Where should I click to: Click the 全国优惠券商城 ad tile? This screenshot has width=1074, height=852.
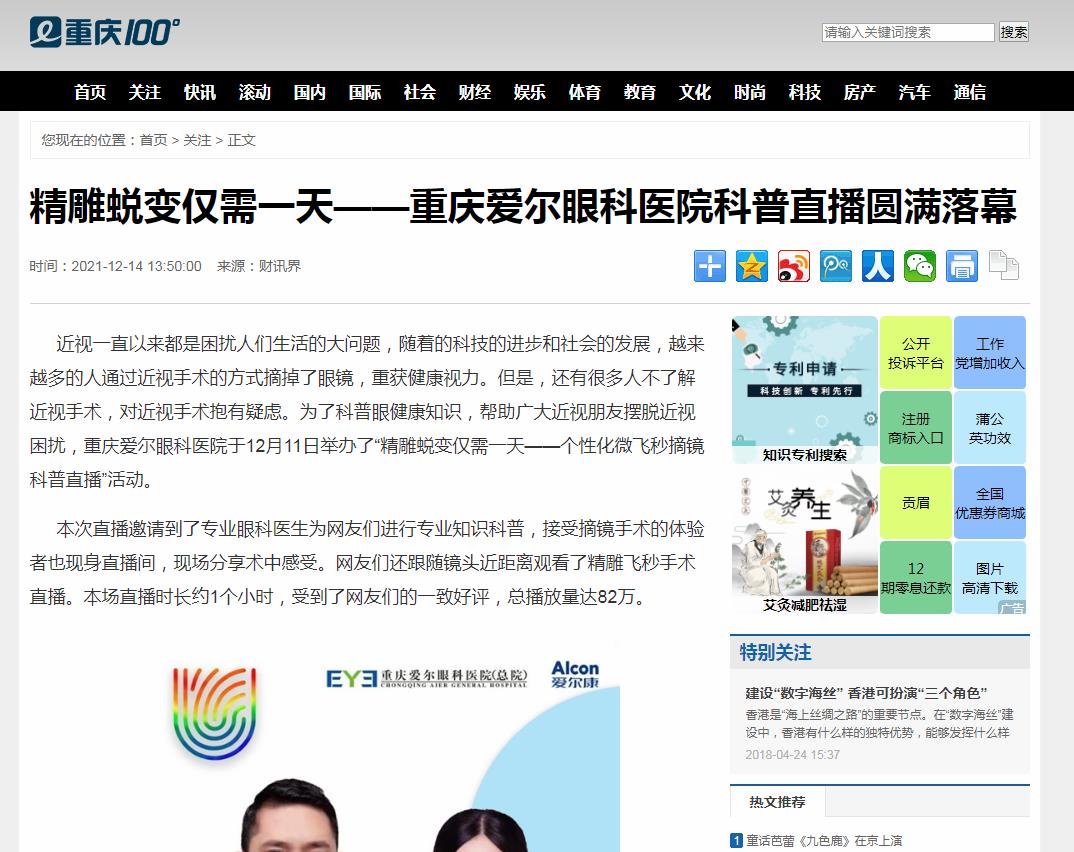tap(990, 503)
